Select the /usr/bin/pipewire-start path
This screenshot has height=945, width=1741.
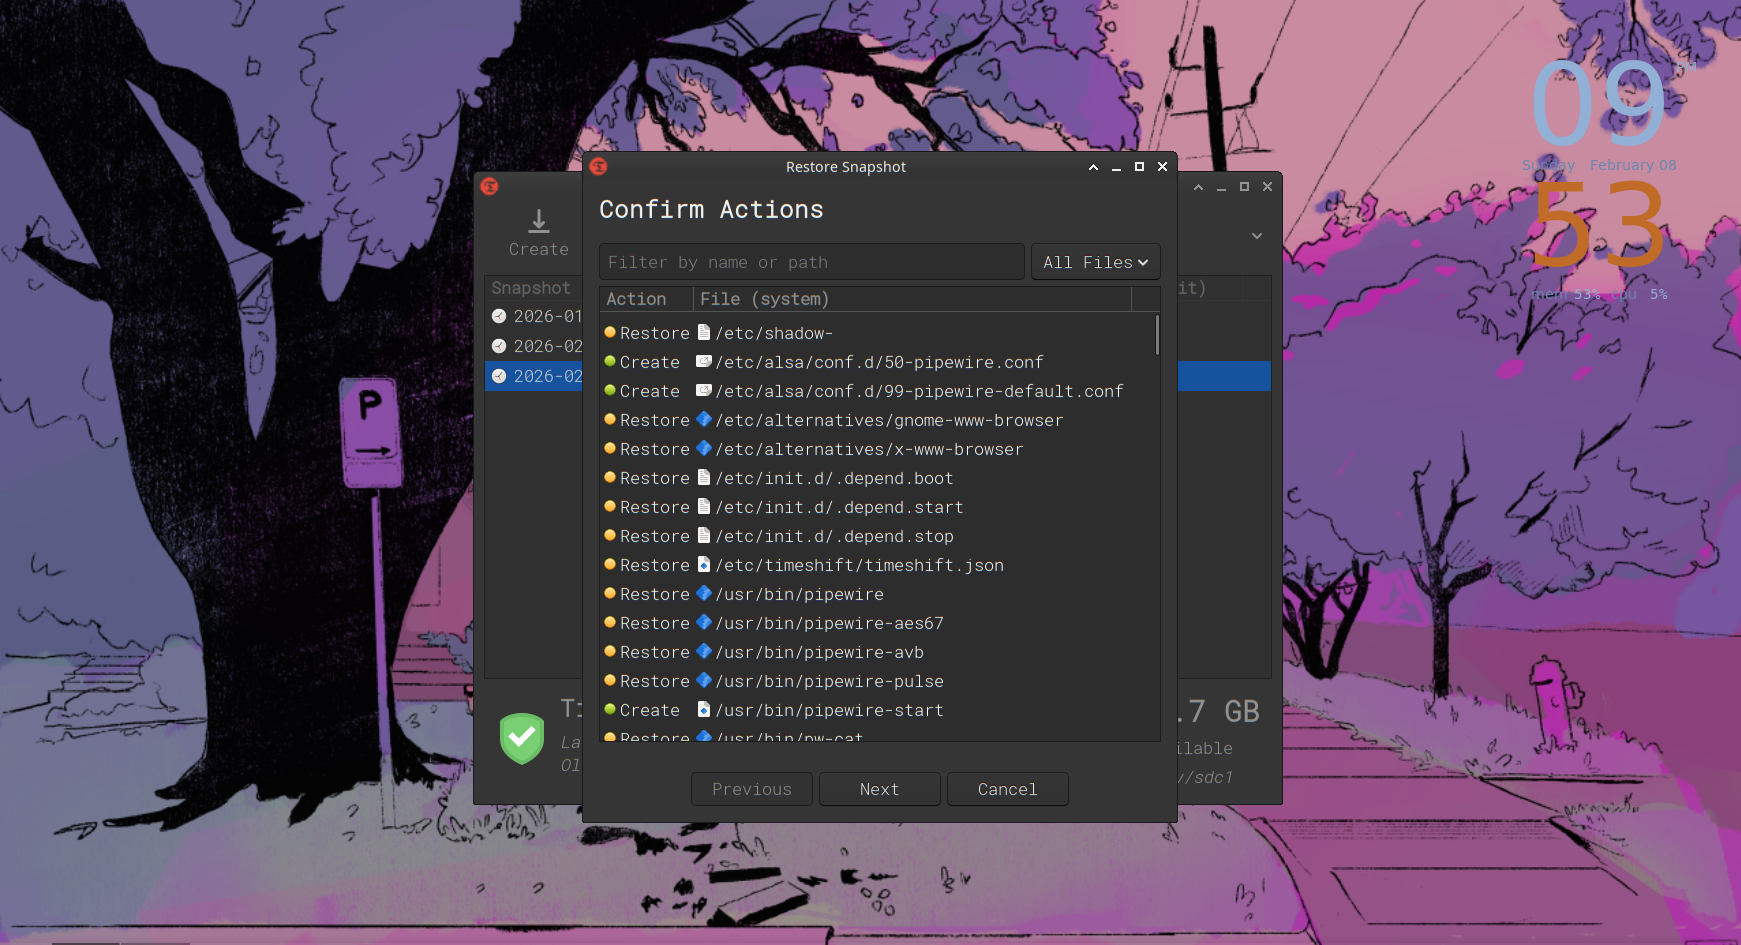[829, 710]
